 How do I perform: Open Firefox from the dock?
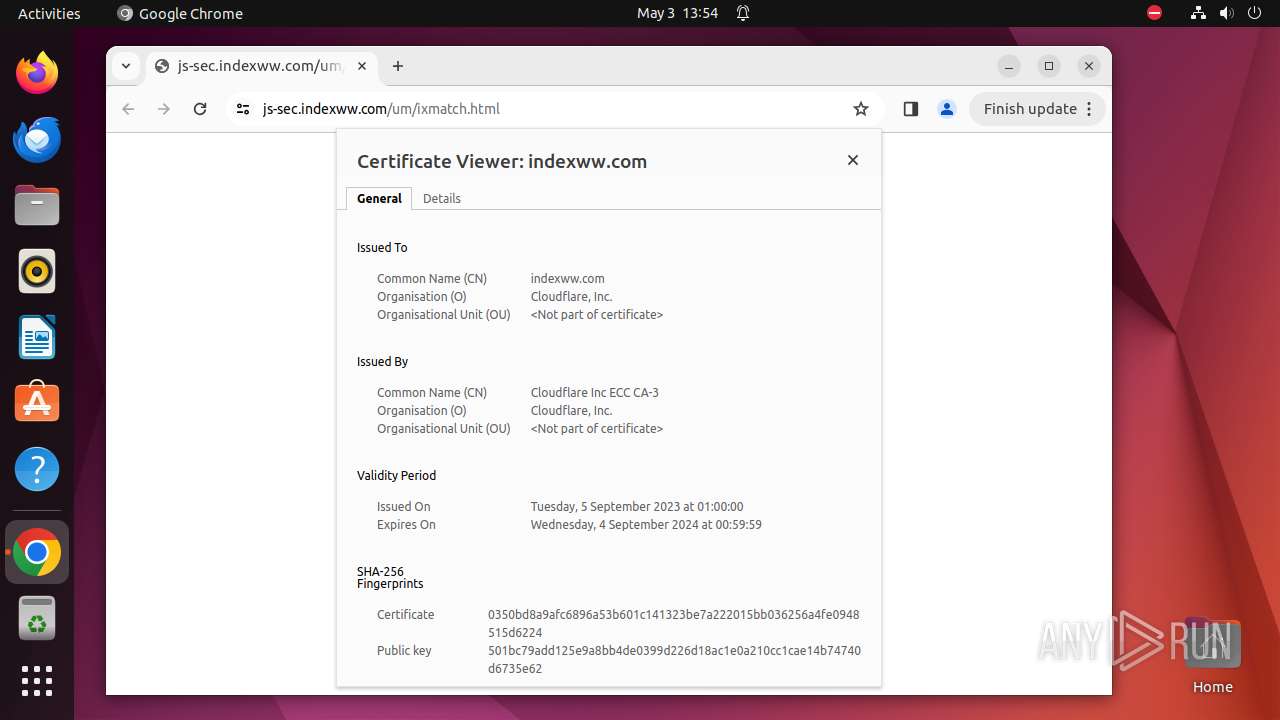point(37,73)
